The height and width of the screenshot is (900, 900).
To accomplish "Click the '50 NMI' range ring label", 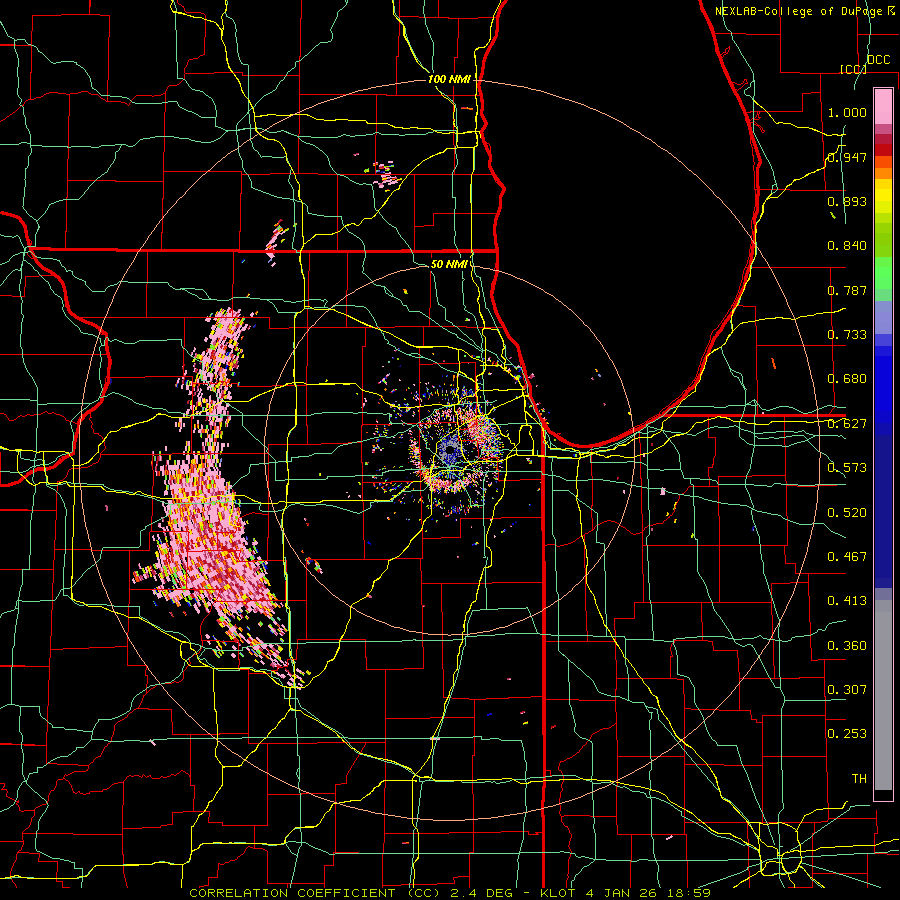I will coord(448,264).
